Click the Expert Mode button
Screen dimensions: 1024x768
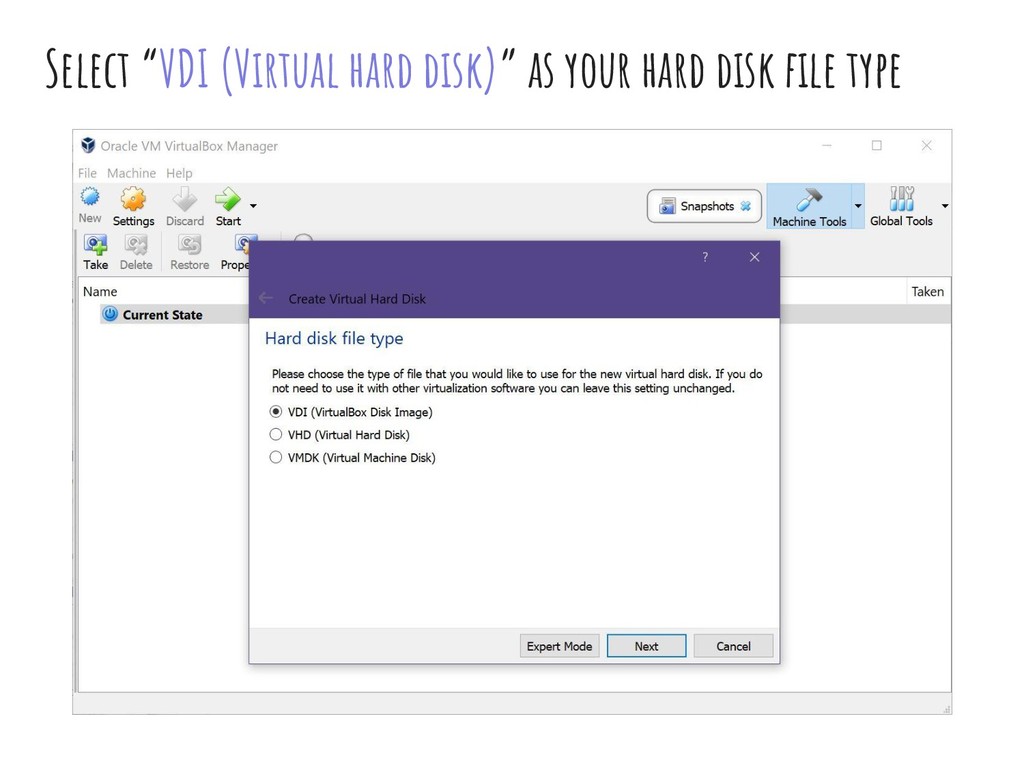pyautogui.click(x=559, y=646)
